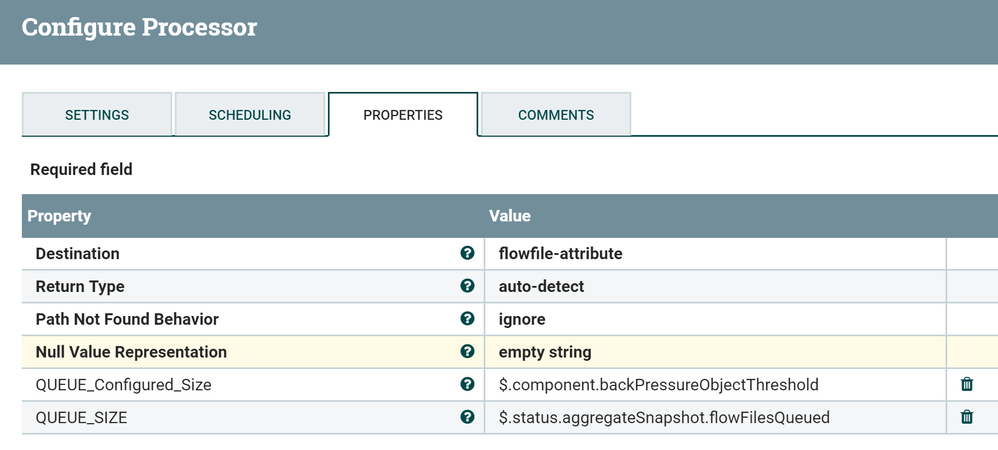998x450 pixels.
Task: Select the QUEUE_Configured_Size property name
Action: click(123, 384)
